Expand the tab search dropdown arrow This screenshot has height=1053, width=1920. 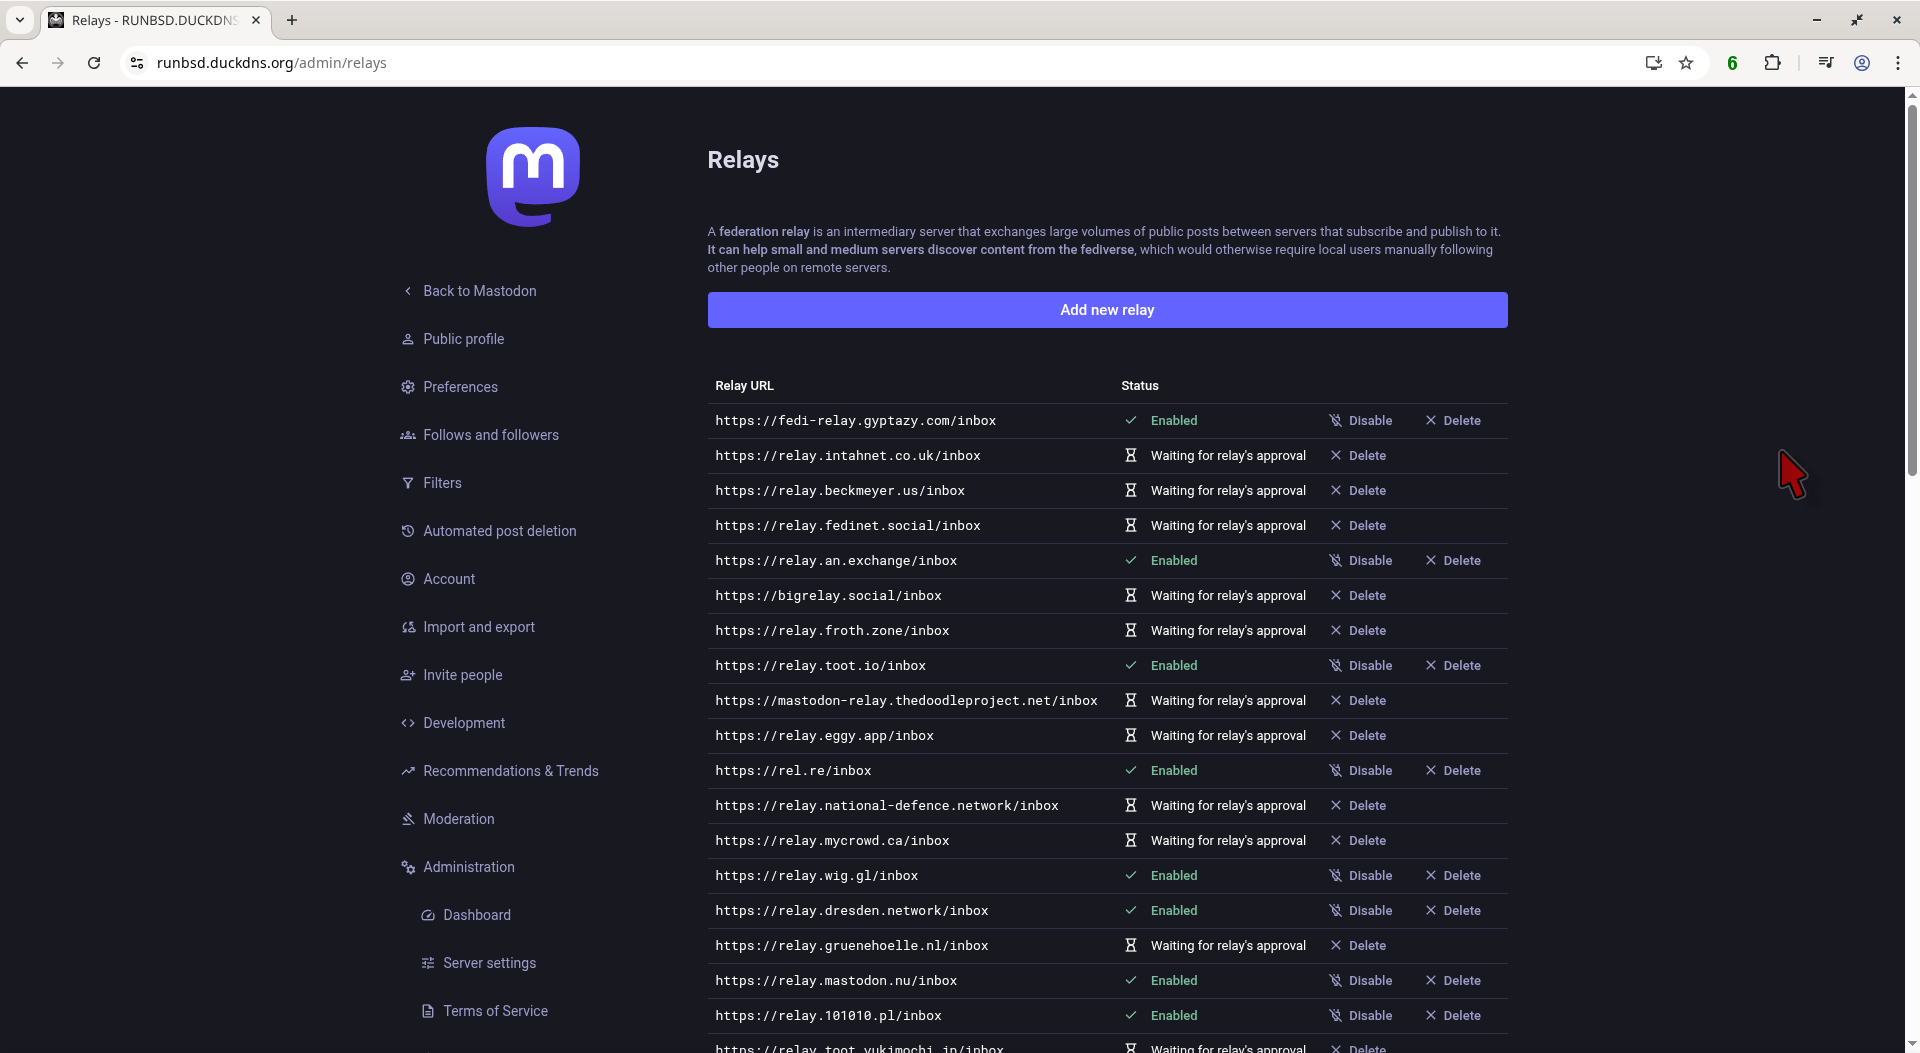tap(20, 20)
